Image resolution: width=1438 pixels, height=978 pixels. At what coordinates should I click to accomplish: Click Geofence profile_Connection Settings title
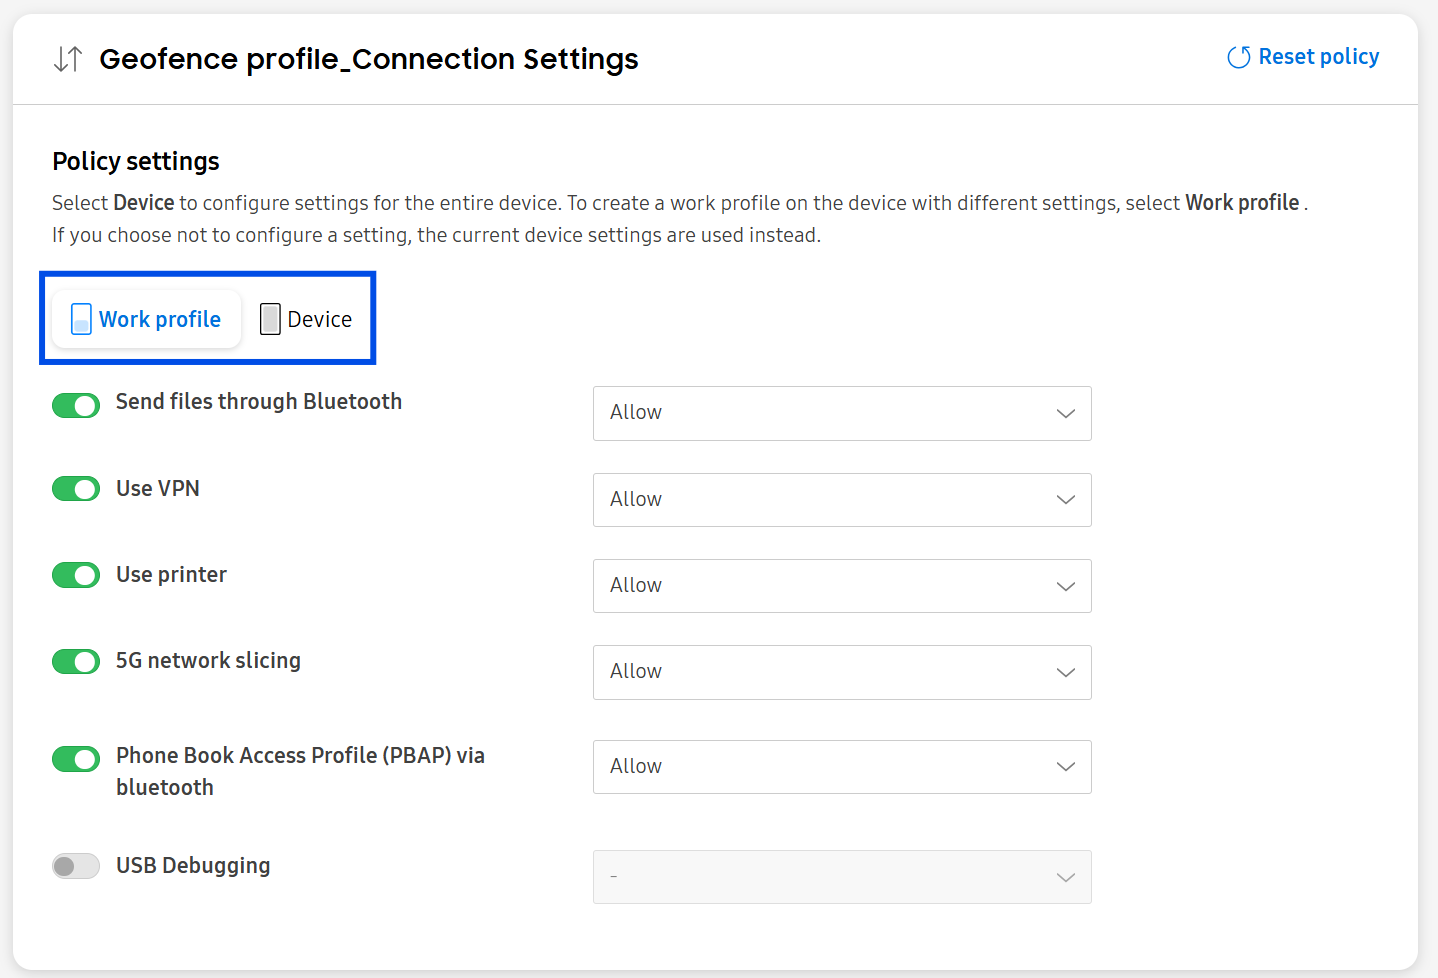pyautogui.click(x=369, y=59)
